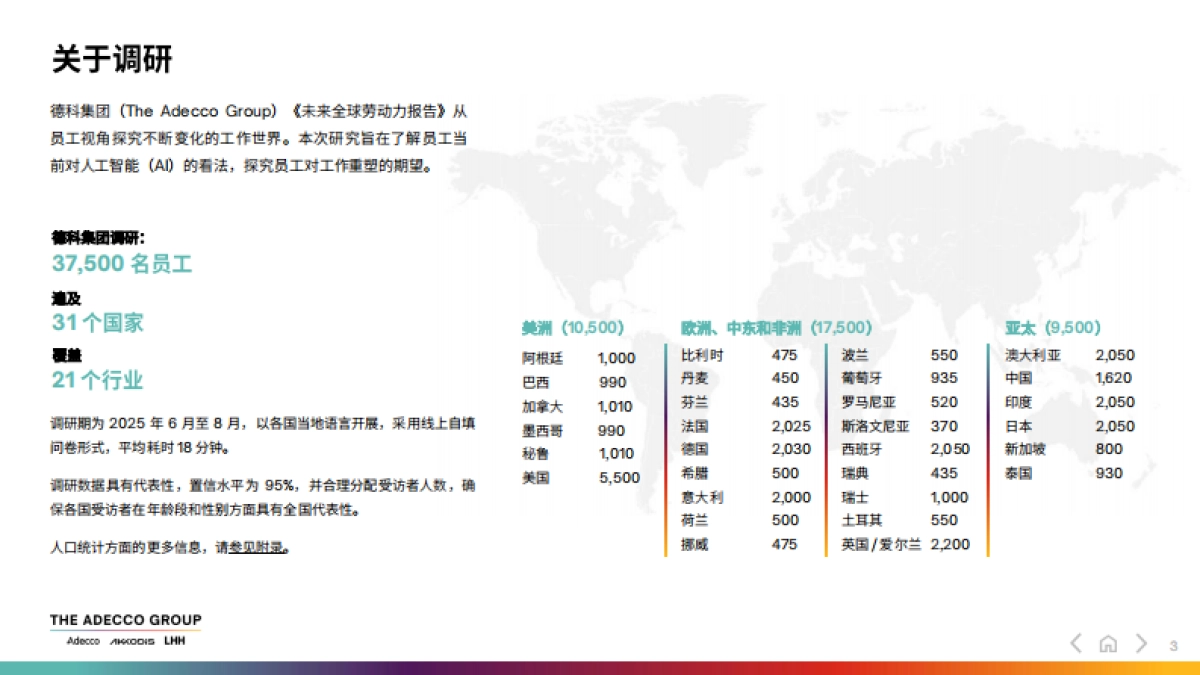Click the LHH brand logo
The width and height of the screenshot is (1200, 675).
(x=174, y=641)
